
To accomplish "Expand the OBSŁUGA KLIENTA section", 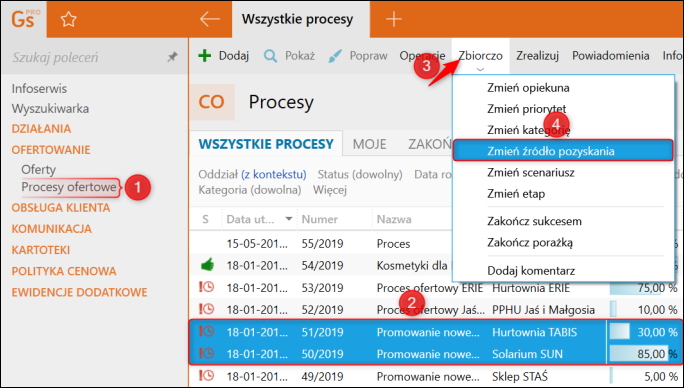I will click(61, 208).
